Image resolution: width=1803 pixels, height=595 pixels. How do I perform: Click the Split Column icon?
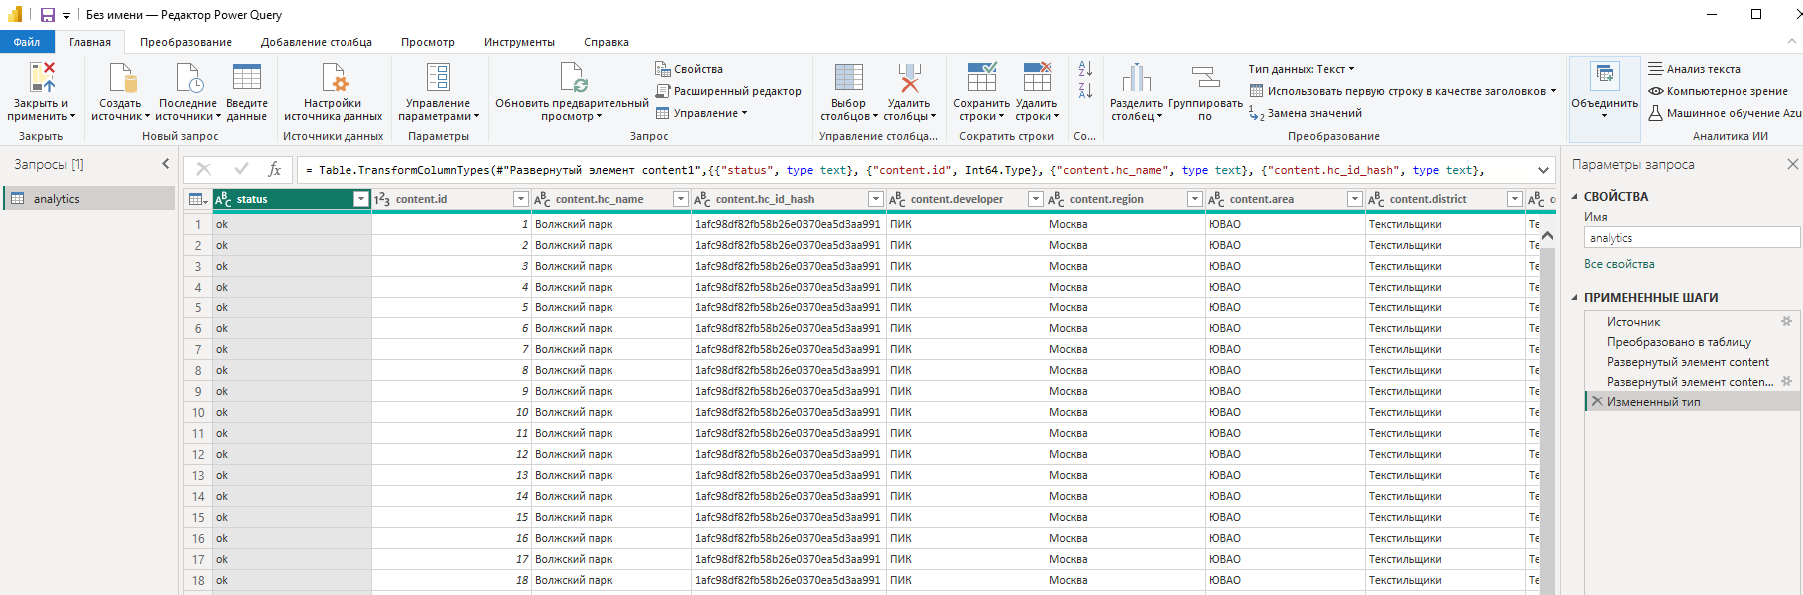click(1136, 77)
